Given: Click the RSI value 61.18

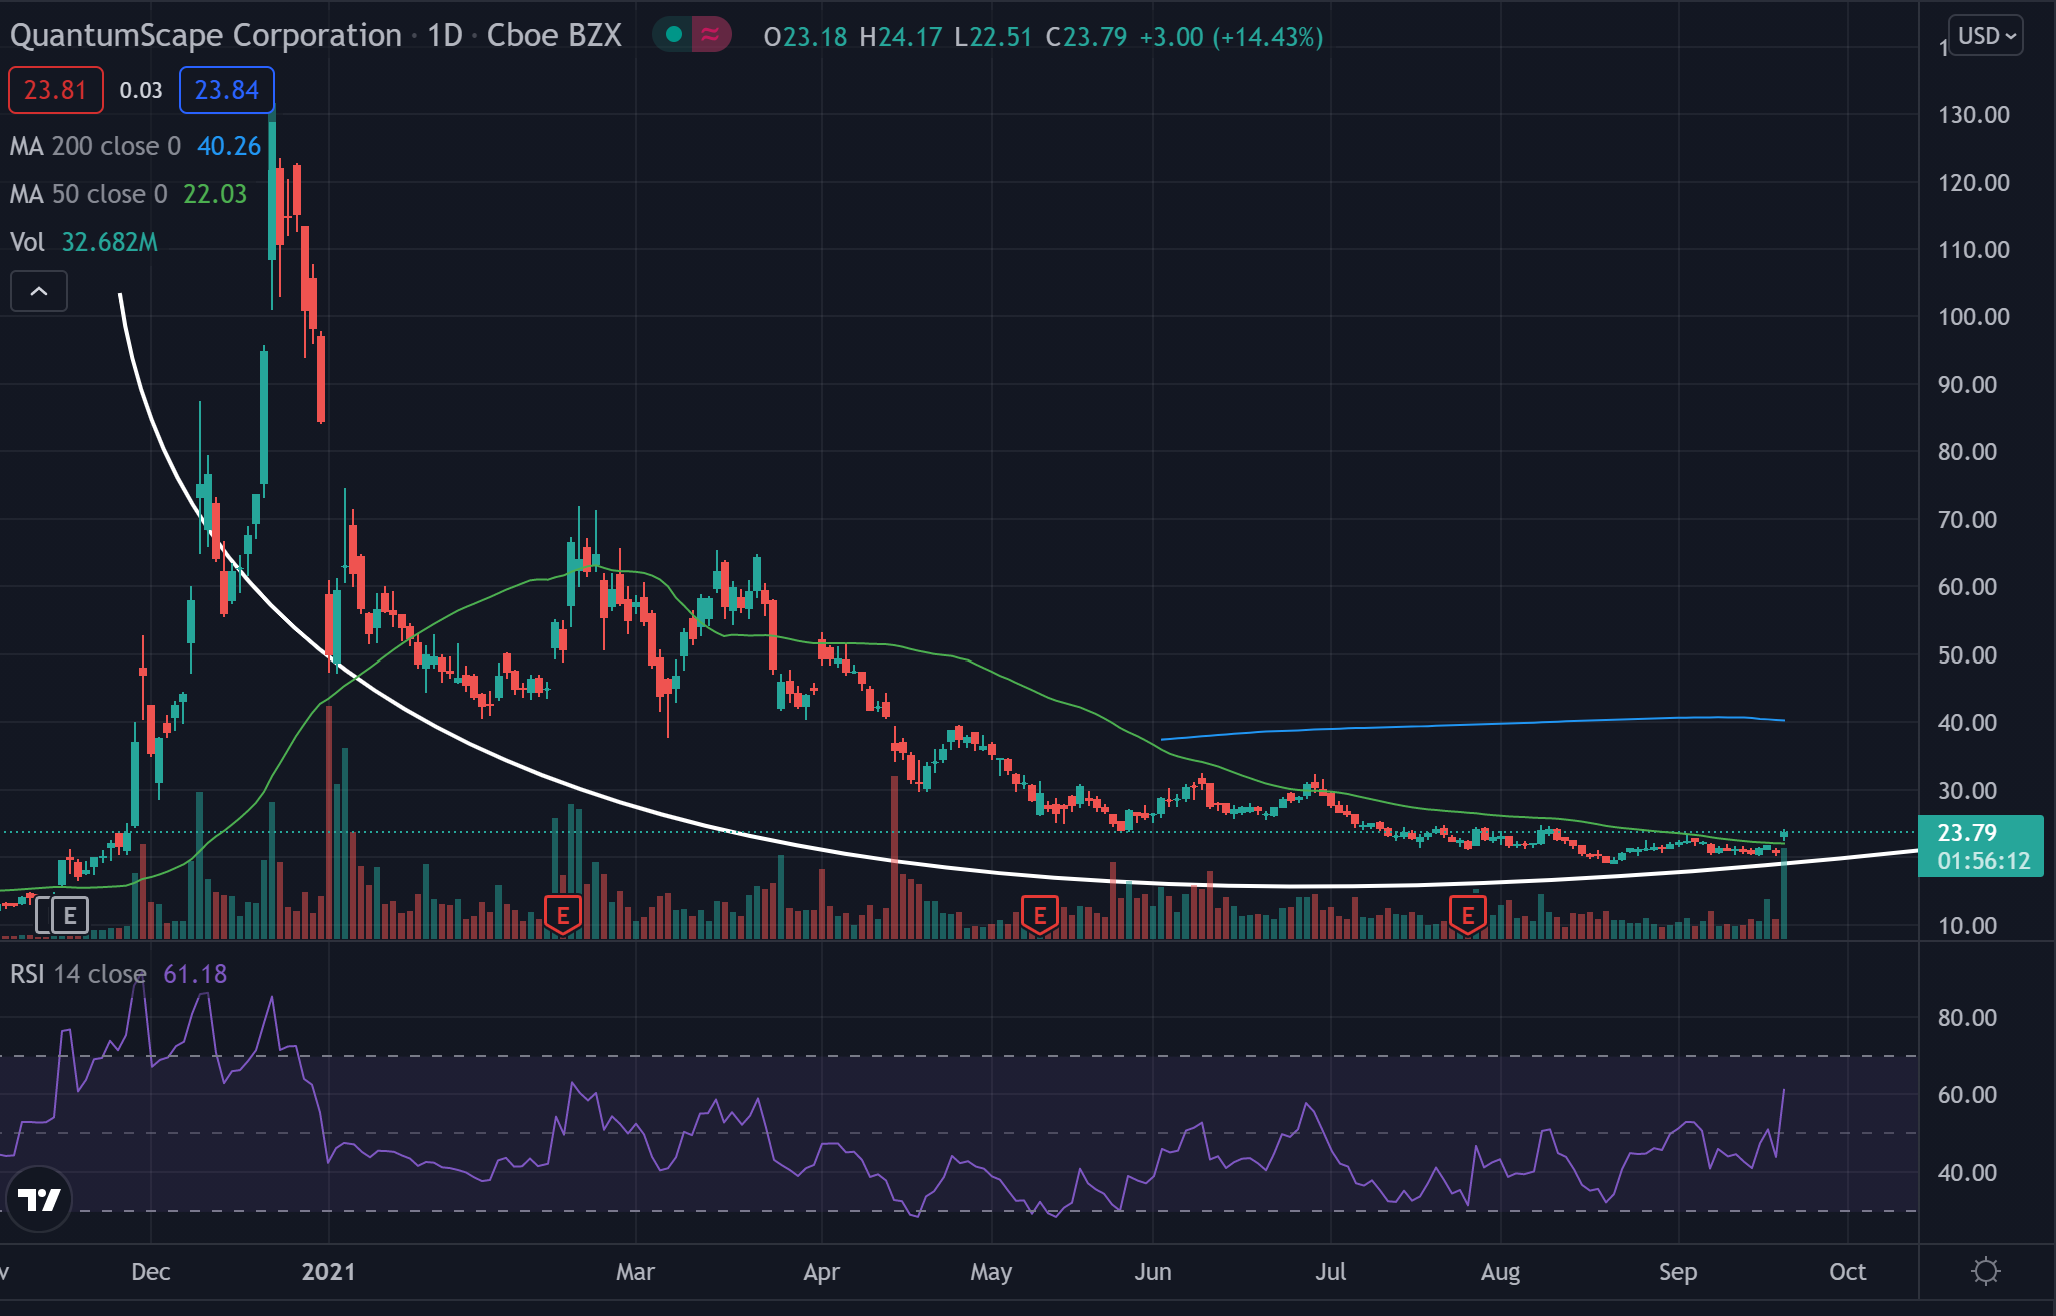Looking at the screenshot, I should [x=195, y=974].
